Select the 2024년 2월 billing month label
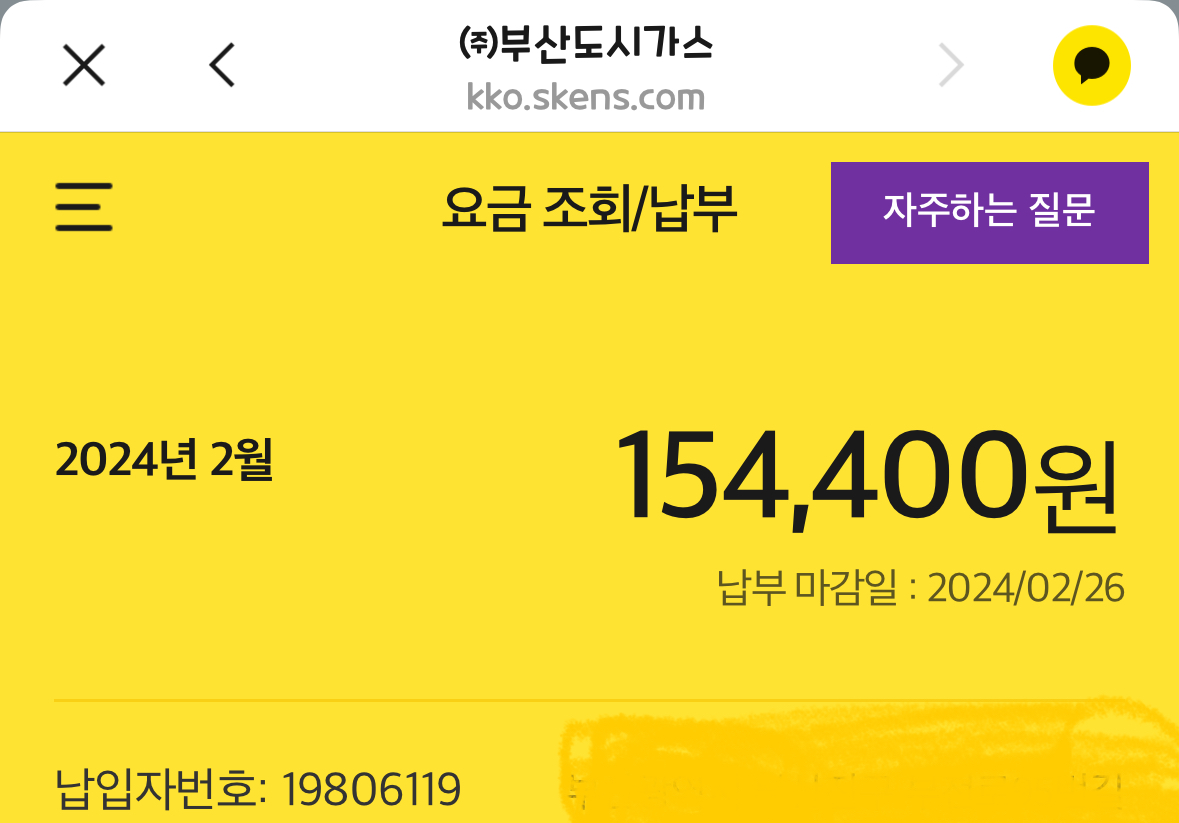Viewport: 1179px width, 823px height. pyautogui.click(x=164, y=460)
